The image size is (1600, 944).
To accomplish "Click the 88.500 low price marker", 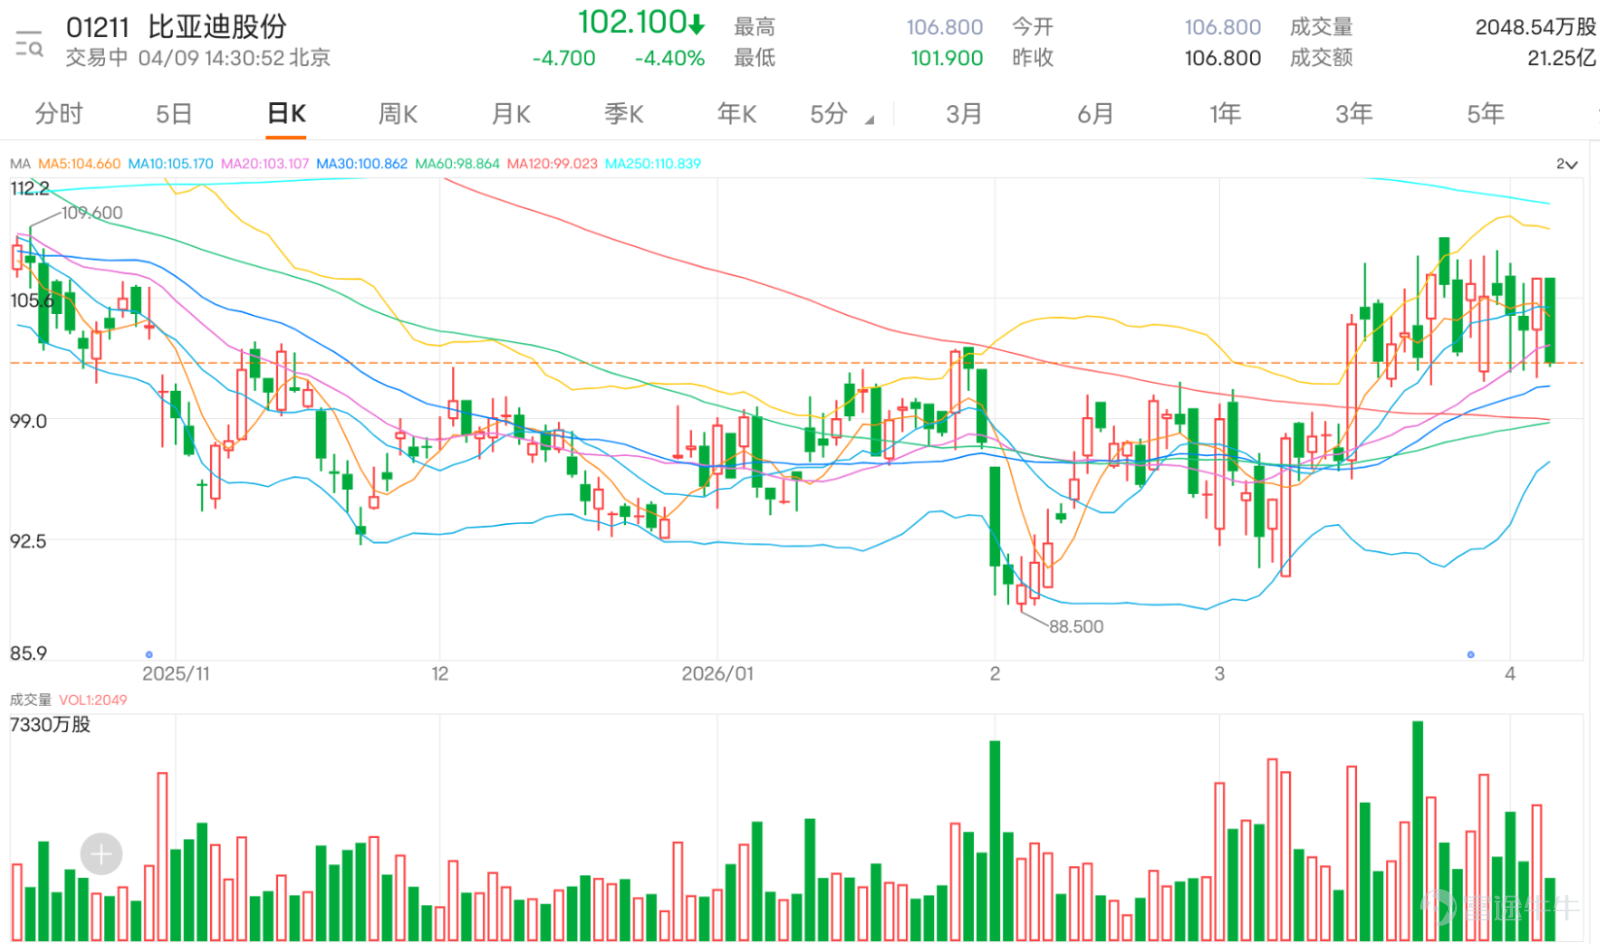I will coord(1076,627).
